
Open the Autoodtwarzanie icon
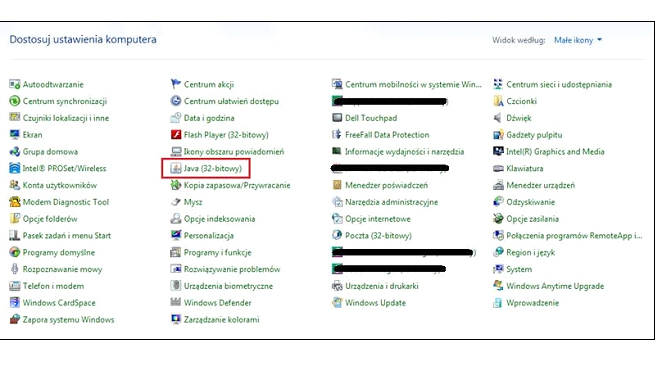pos(15,85)
